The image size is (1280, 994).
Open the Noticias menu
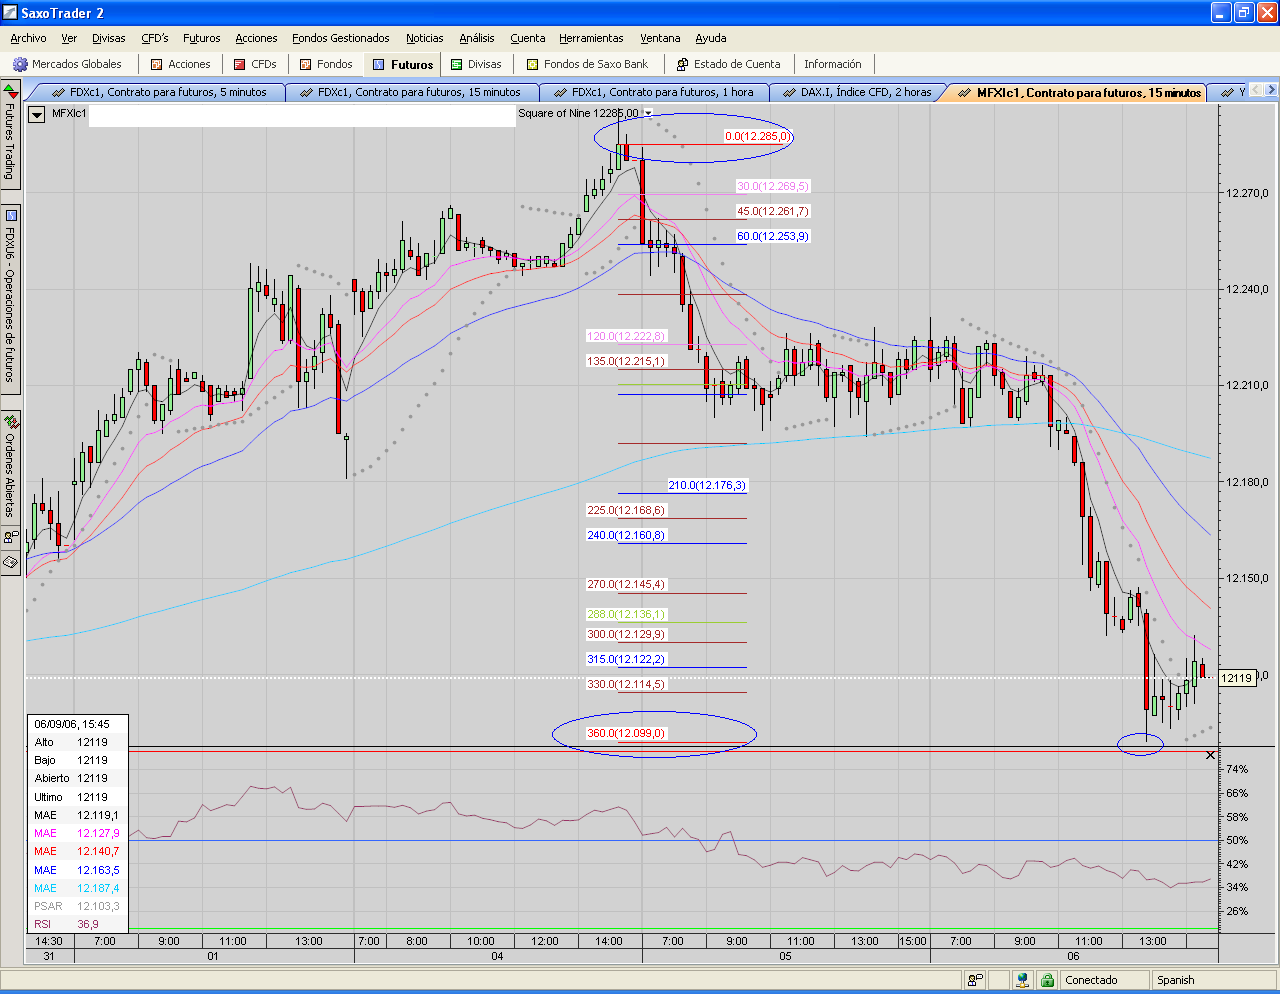click(425, 38)
